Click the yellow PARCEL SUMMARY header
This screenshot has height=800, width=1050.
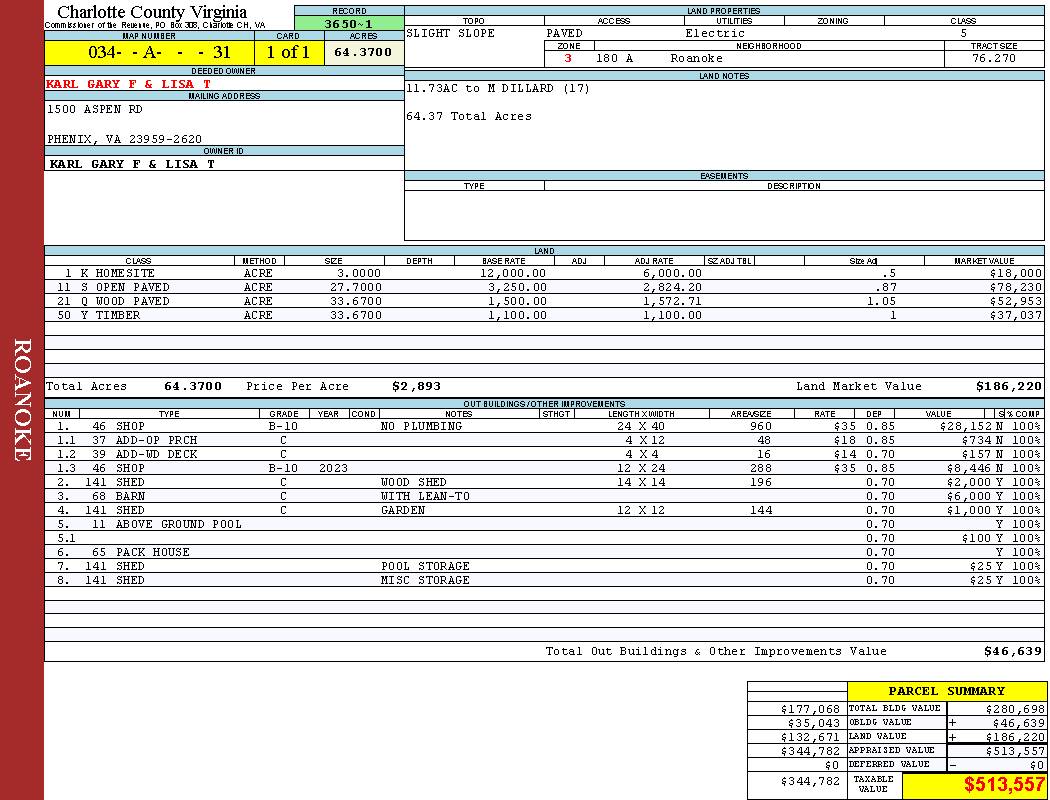[x=946, y=691]
